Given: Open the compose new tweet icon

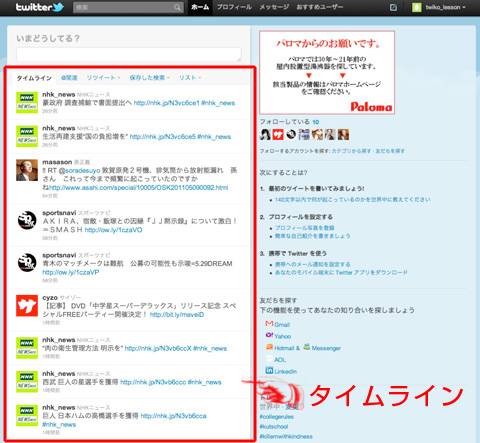Looking at the screenshot, I should click(x=393, y=7).
